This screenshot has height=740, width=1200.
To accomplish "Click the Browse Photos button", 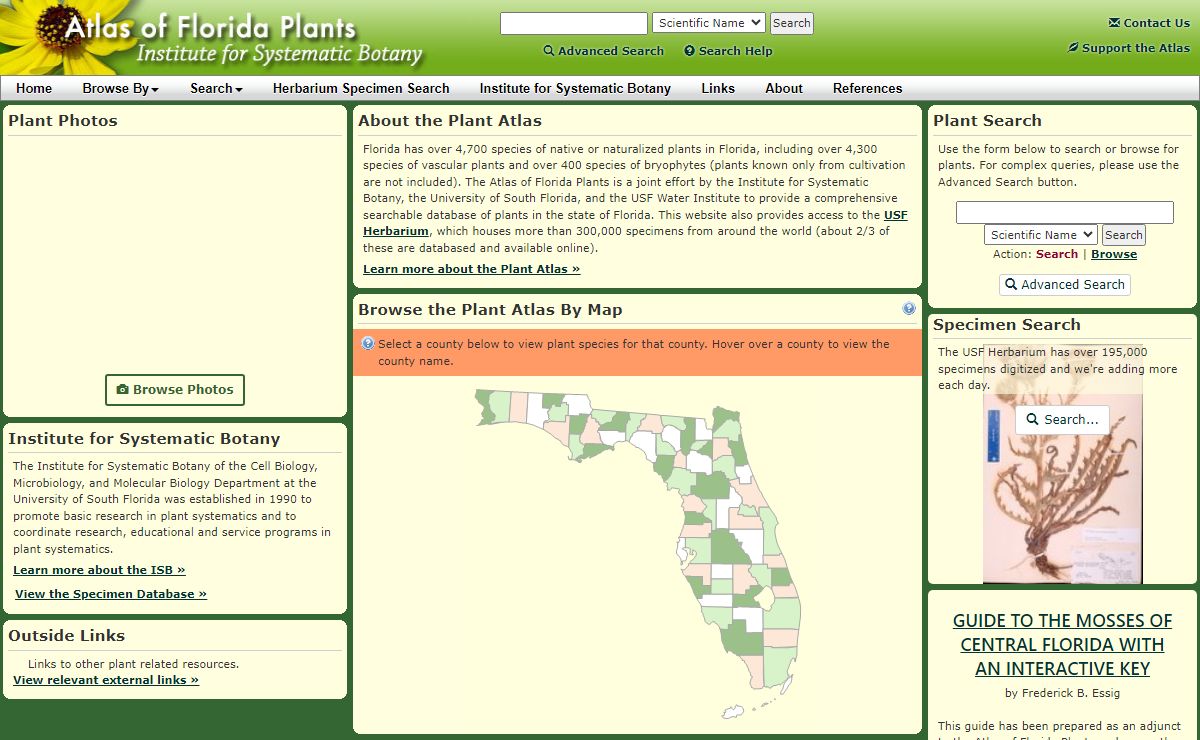I will (175, 390).
